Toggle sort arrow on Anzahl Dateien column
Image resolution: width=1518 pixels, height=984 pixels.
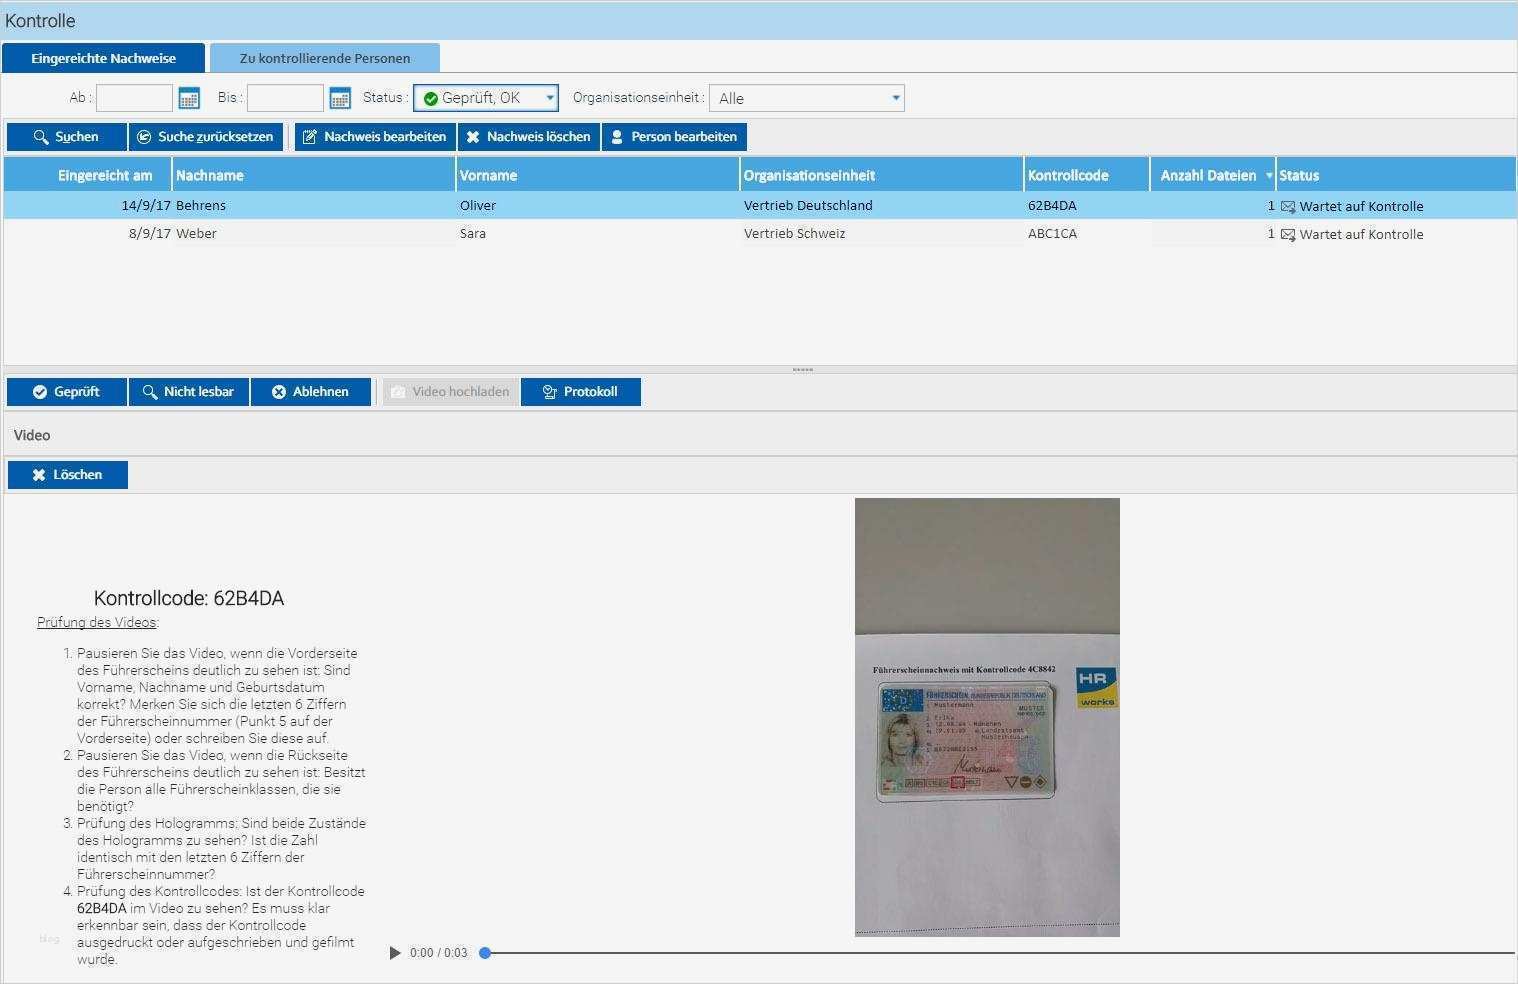point(1269,176)
